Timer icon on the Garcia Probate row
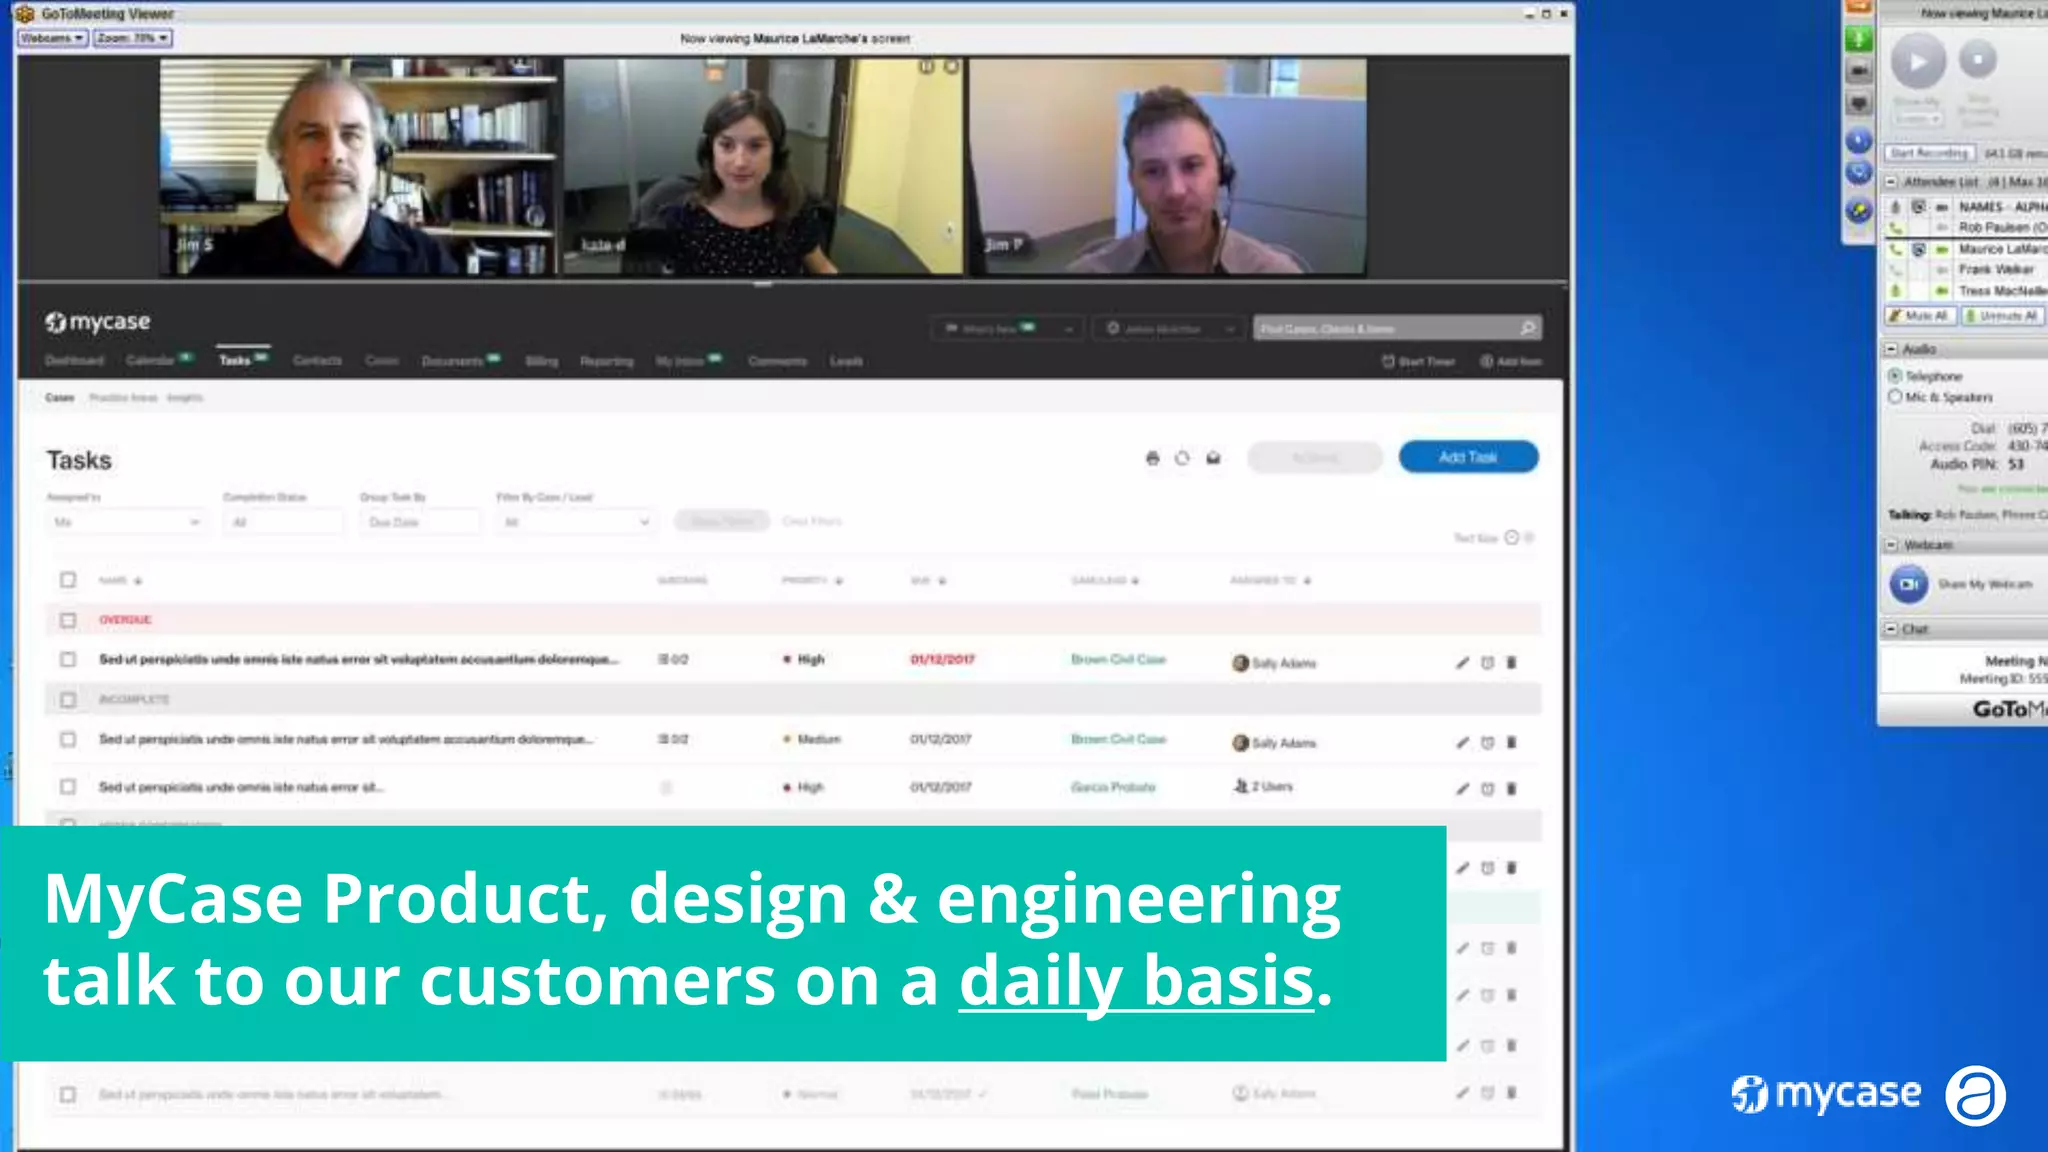Image resolution: width=2048 pixels, height=1152 pixels. coord(1487,789)
